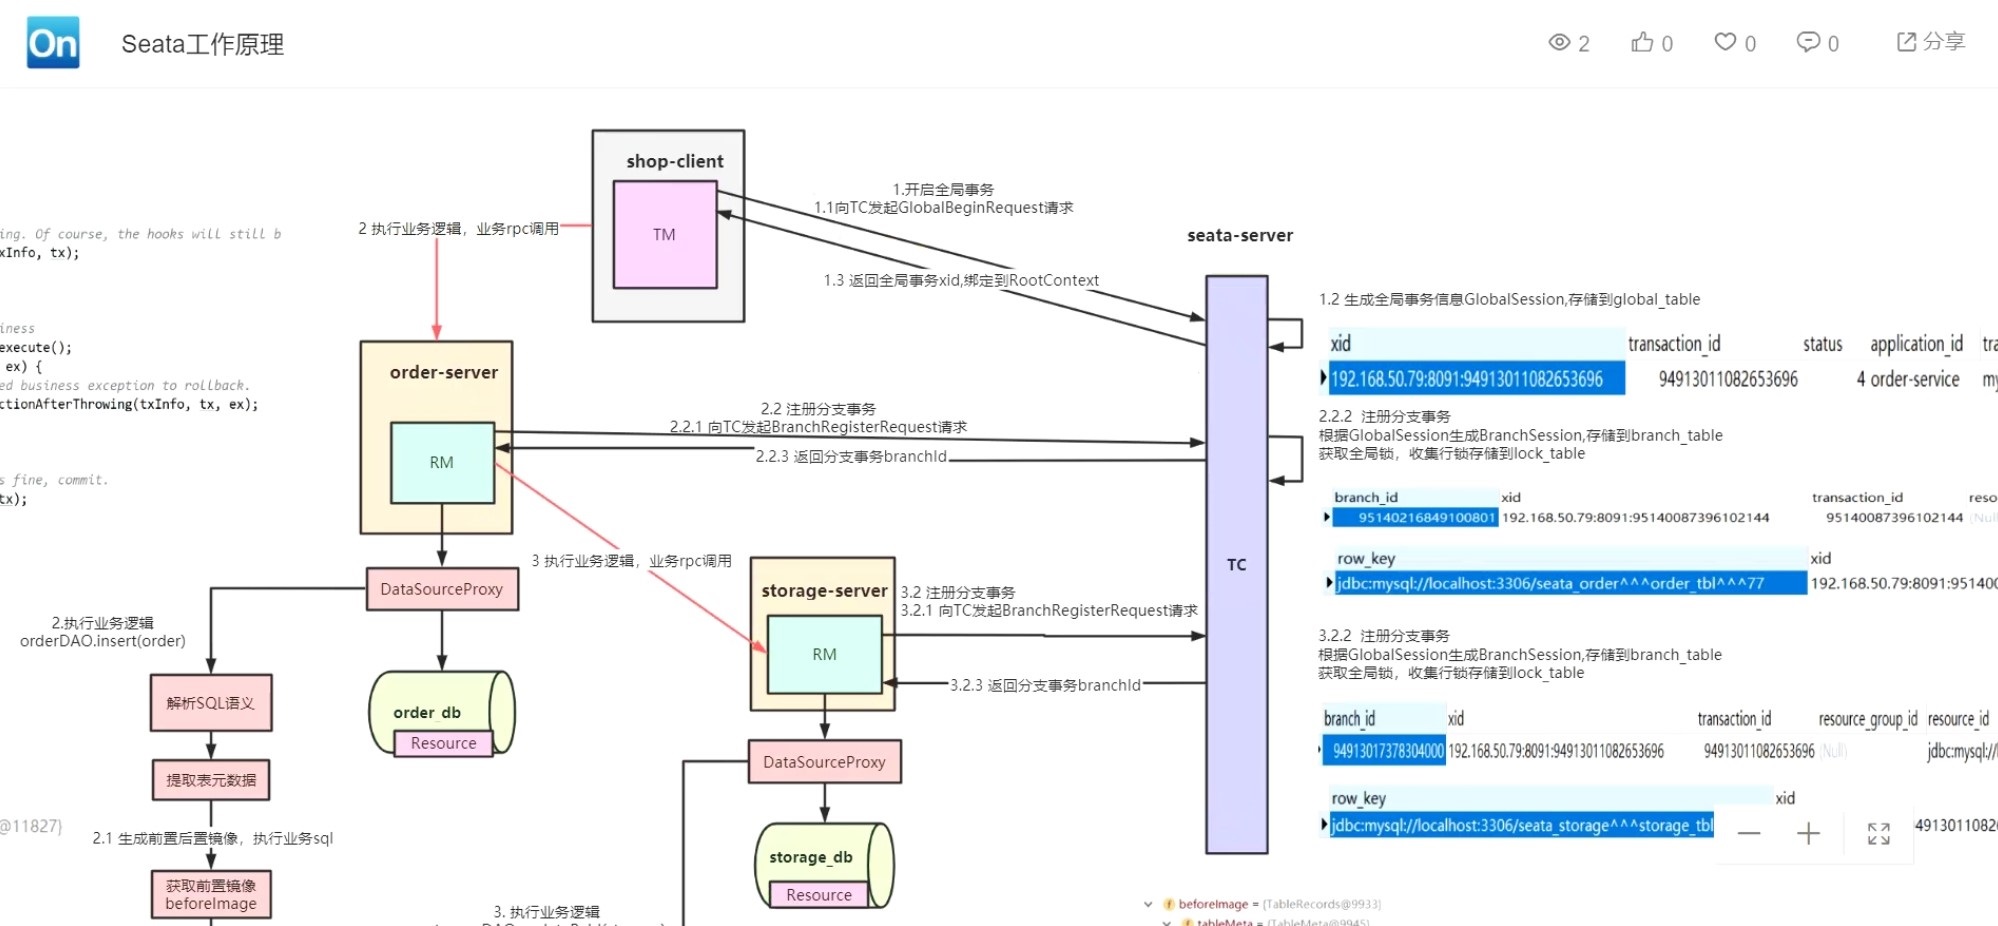
Task: Click the eye views icon
Action: tap(1559, 42)
